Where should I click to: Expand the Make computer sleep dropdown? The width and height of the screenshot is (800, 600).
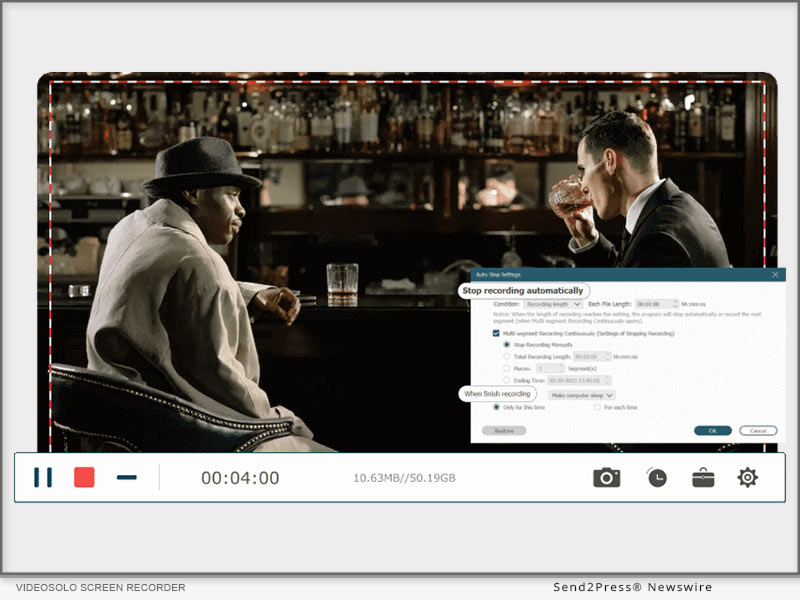581,395
